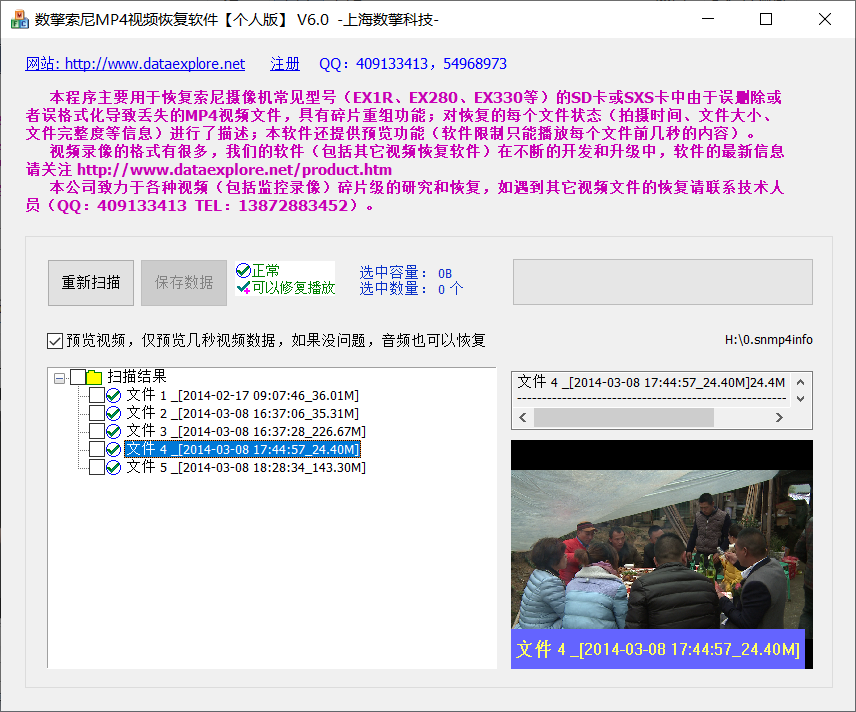Click the info box scroll down arrow
The height and width of the screenshot is (712, 856).
800,399
